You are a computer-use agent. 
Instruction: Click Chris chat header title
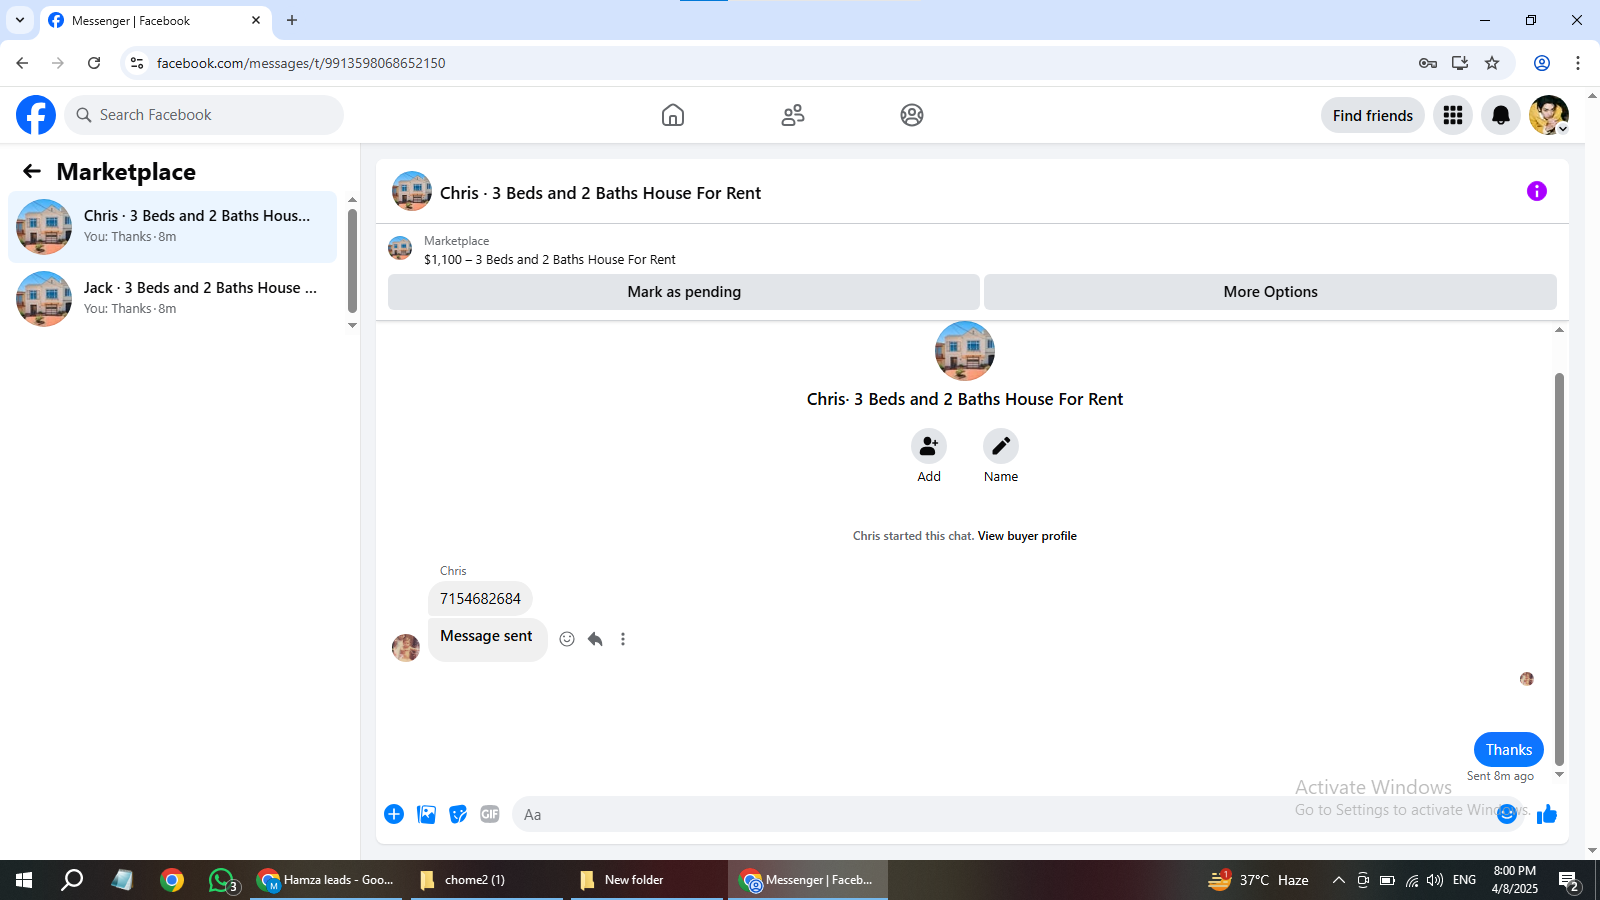(600, 193)
